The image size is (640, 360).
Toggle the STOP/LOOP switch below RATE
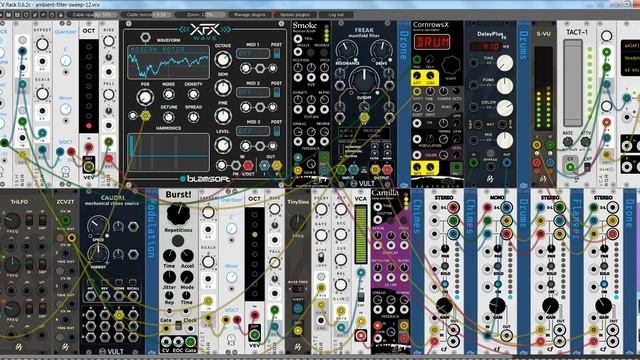[321, 258]
